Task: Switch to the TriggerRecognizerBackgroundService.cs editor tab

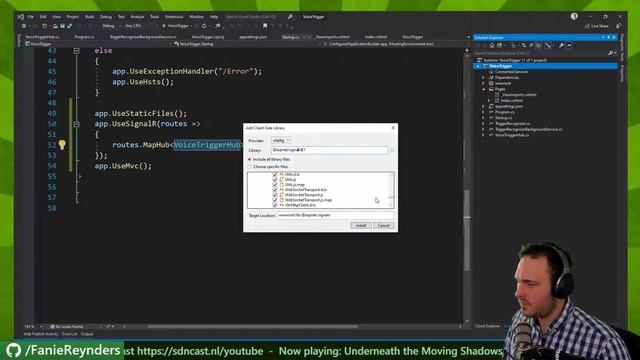Action: [x=142, y=37]
